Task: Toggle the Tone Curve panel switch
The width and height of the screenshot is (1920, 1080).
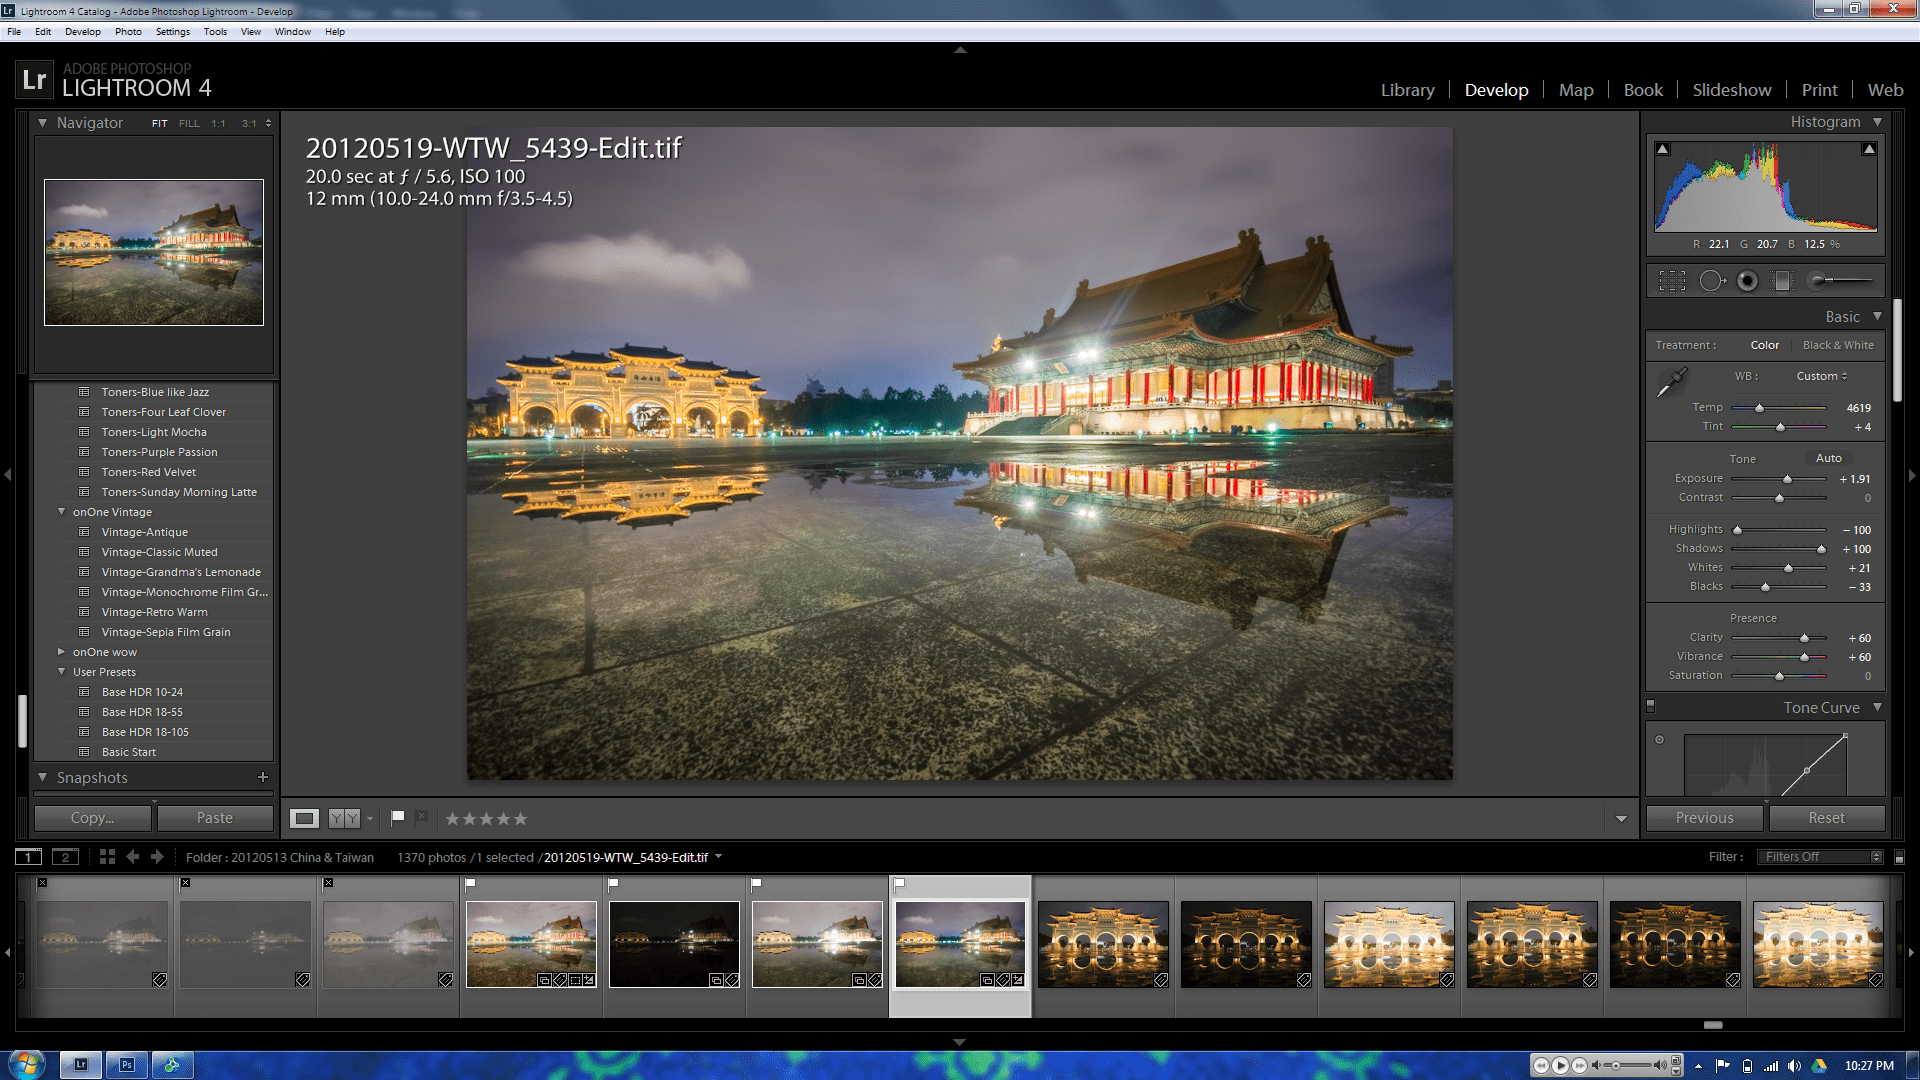Action: 1650,706
